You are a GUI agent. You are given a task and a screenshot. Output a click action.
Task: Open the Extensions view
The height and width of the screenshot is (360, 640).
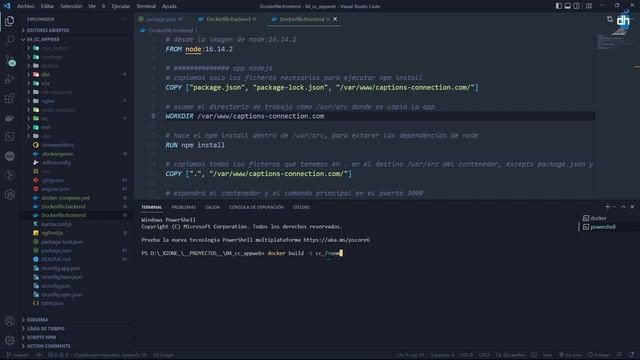pos(9,98)
